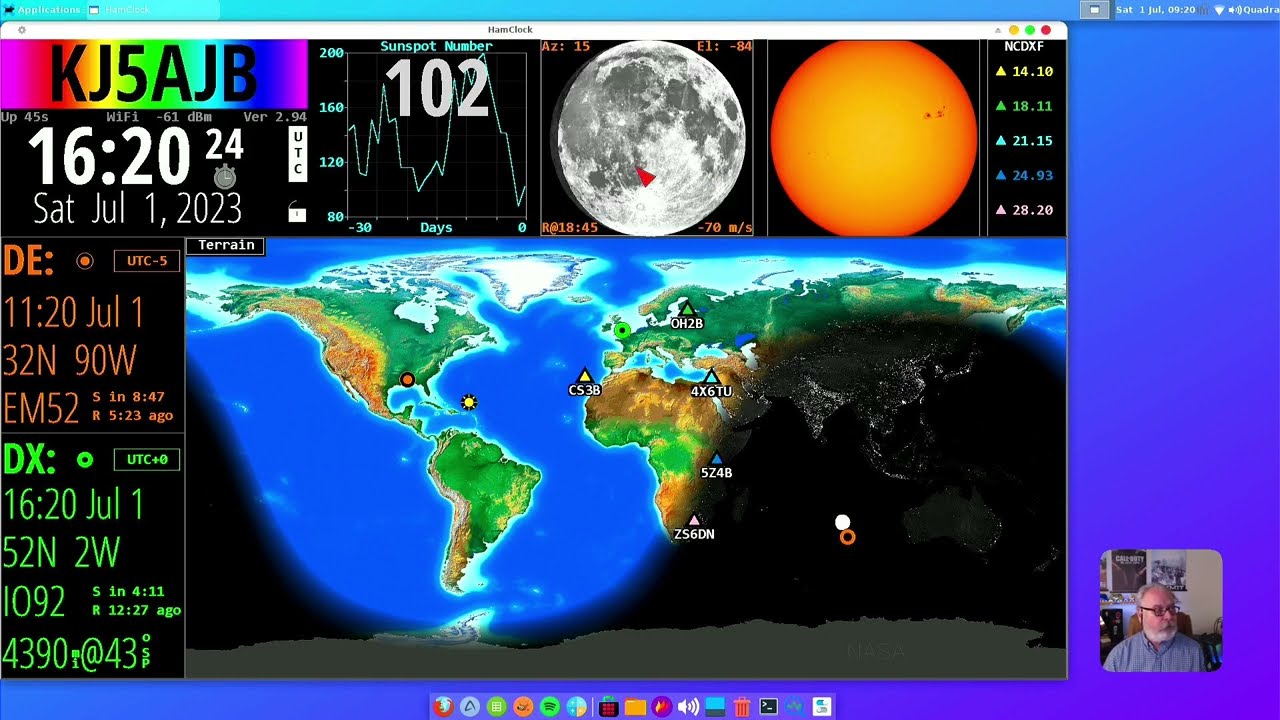Select the CS3B beacon marker on map
The image size is (1280, 720).
(x=585, y=375)
